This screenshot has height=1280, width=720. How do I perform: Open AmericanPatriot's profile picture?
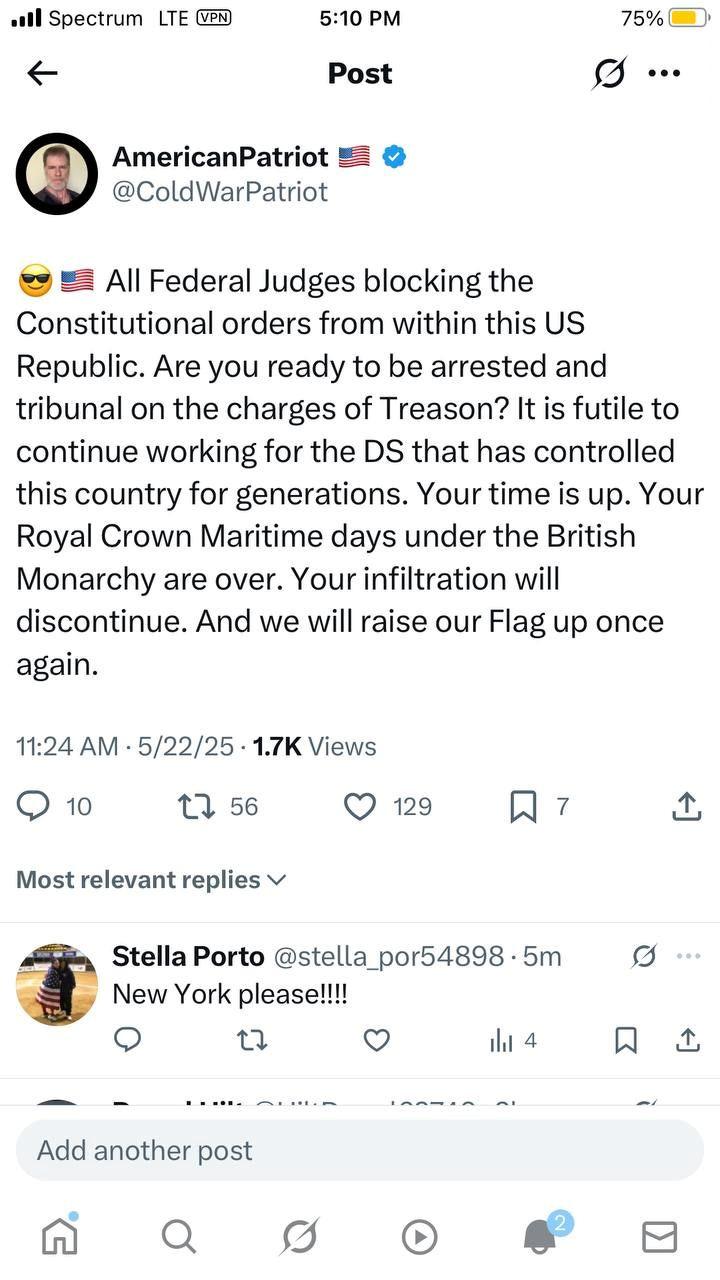(56, 174)
